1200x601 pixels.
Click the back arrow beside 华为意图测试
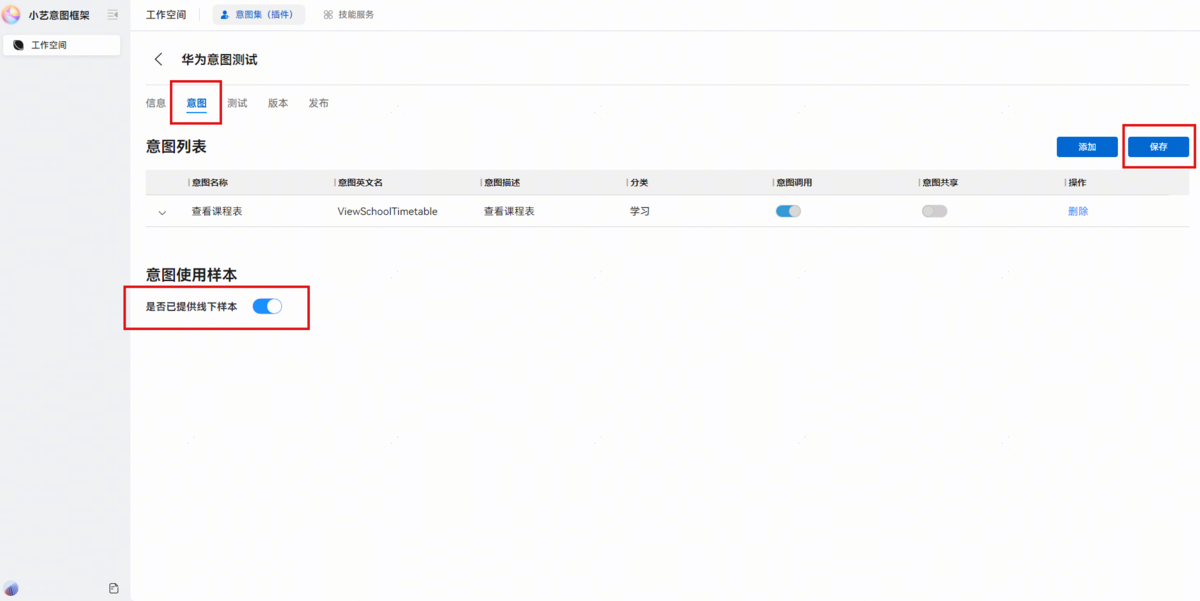(x=158, y=60)
